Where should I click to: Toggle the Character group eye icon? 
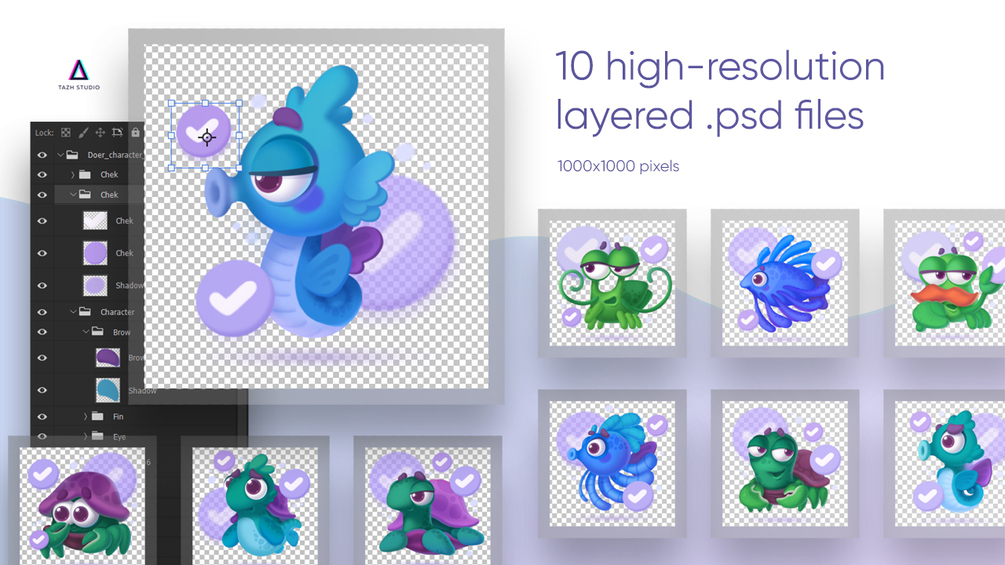pyautogui.click(x=42, y=312)
